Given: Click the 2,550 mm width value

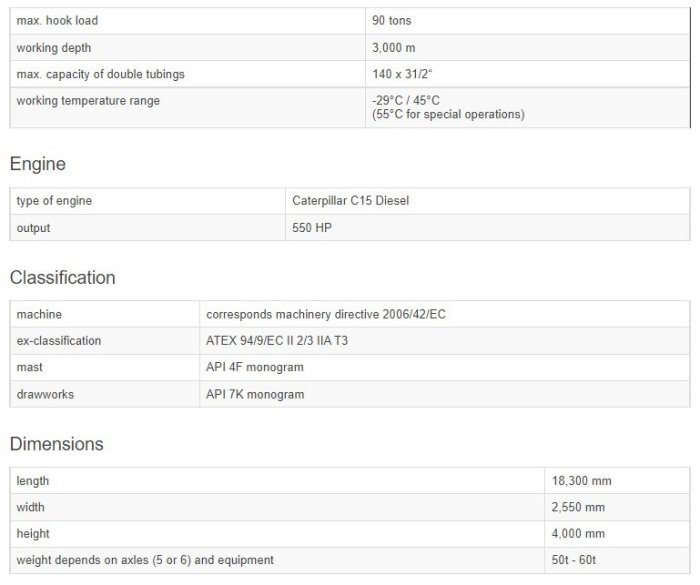Looking at the screenshot, I should pos(579,507).
